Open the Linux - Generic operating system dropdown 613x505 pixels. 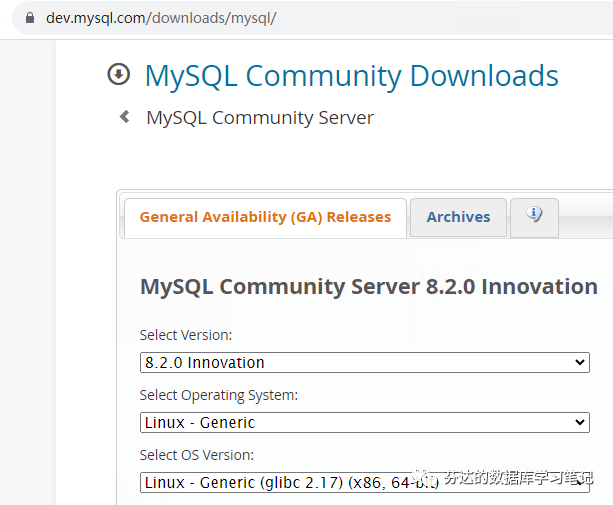(364, 422)
